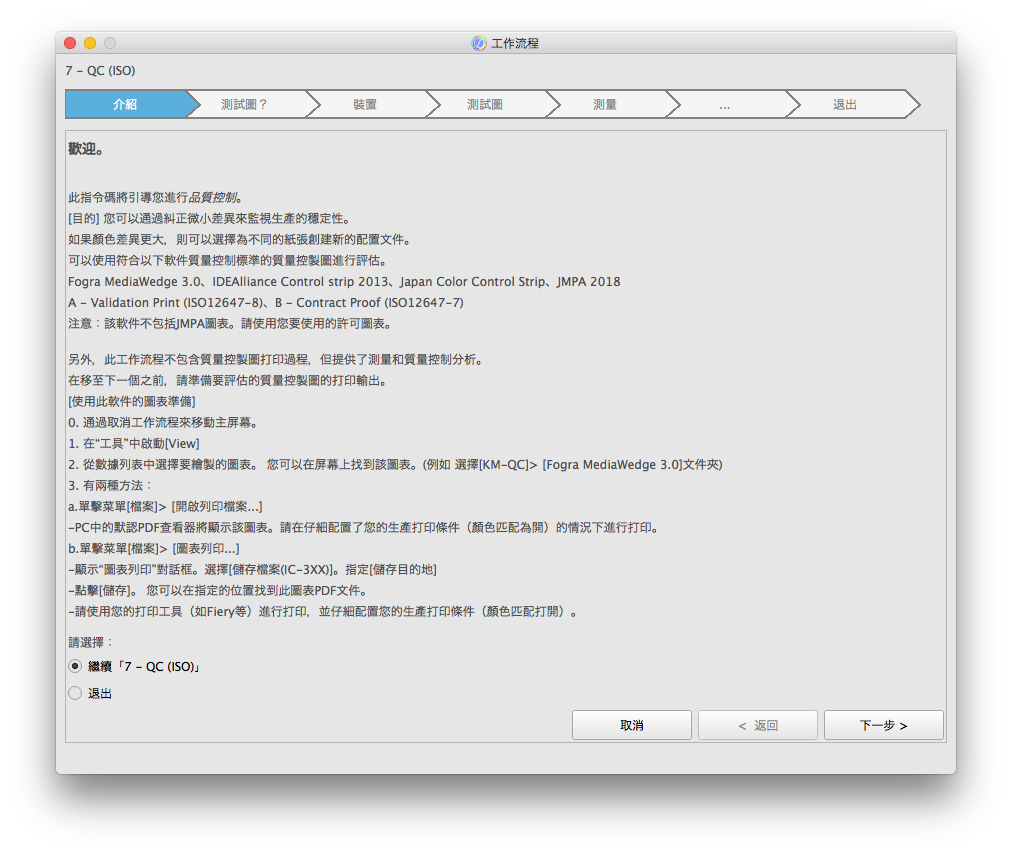Click the 取消 button
The image size is (1012, 854).
pyautogui.click(x=632, y=726)
